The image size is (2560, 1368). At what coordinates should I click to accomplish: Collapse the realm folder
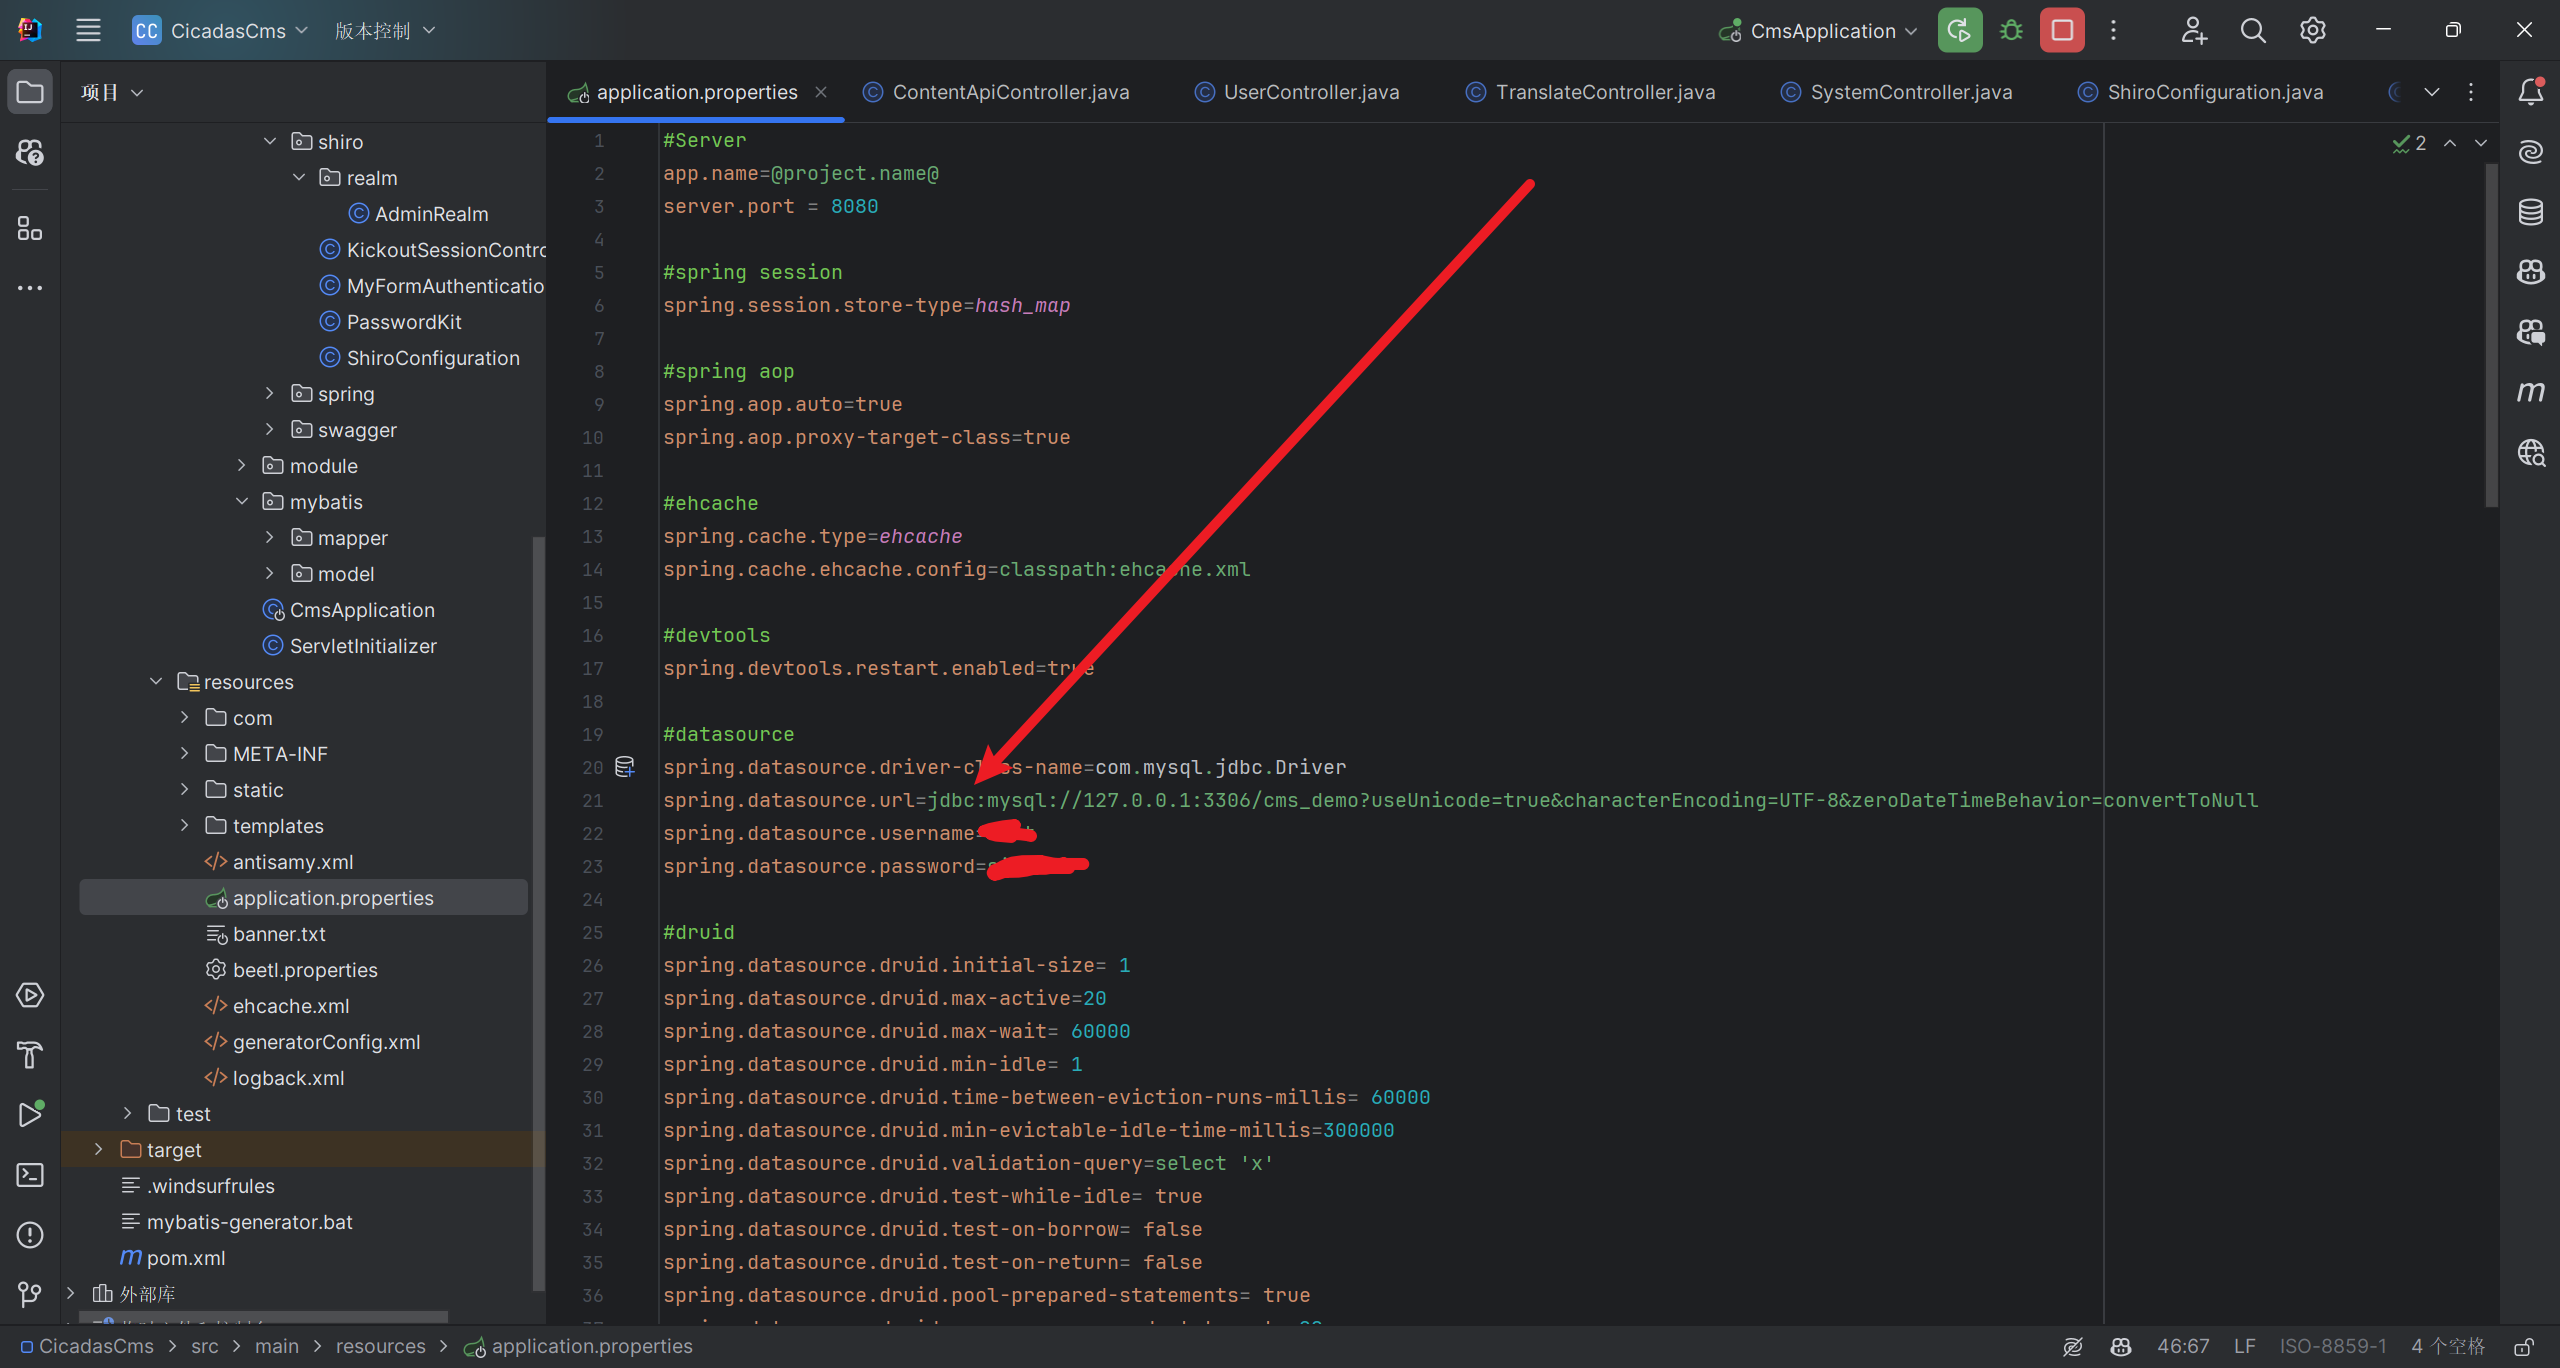coord(298,178)
